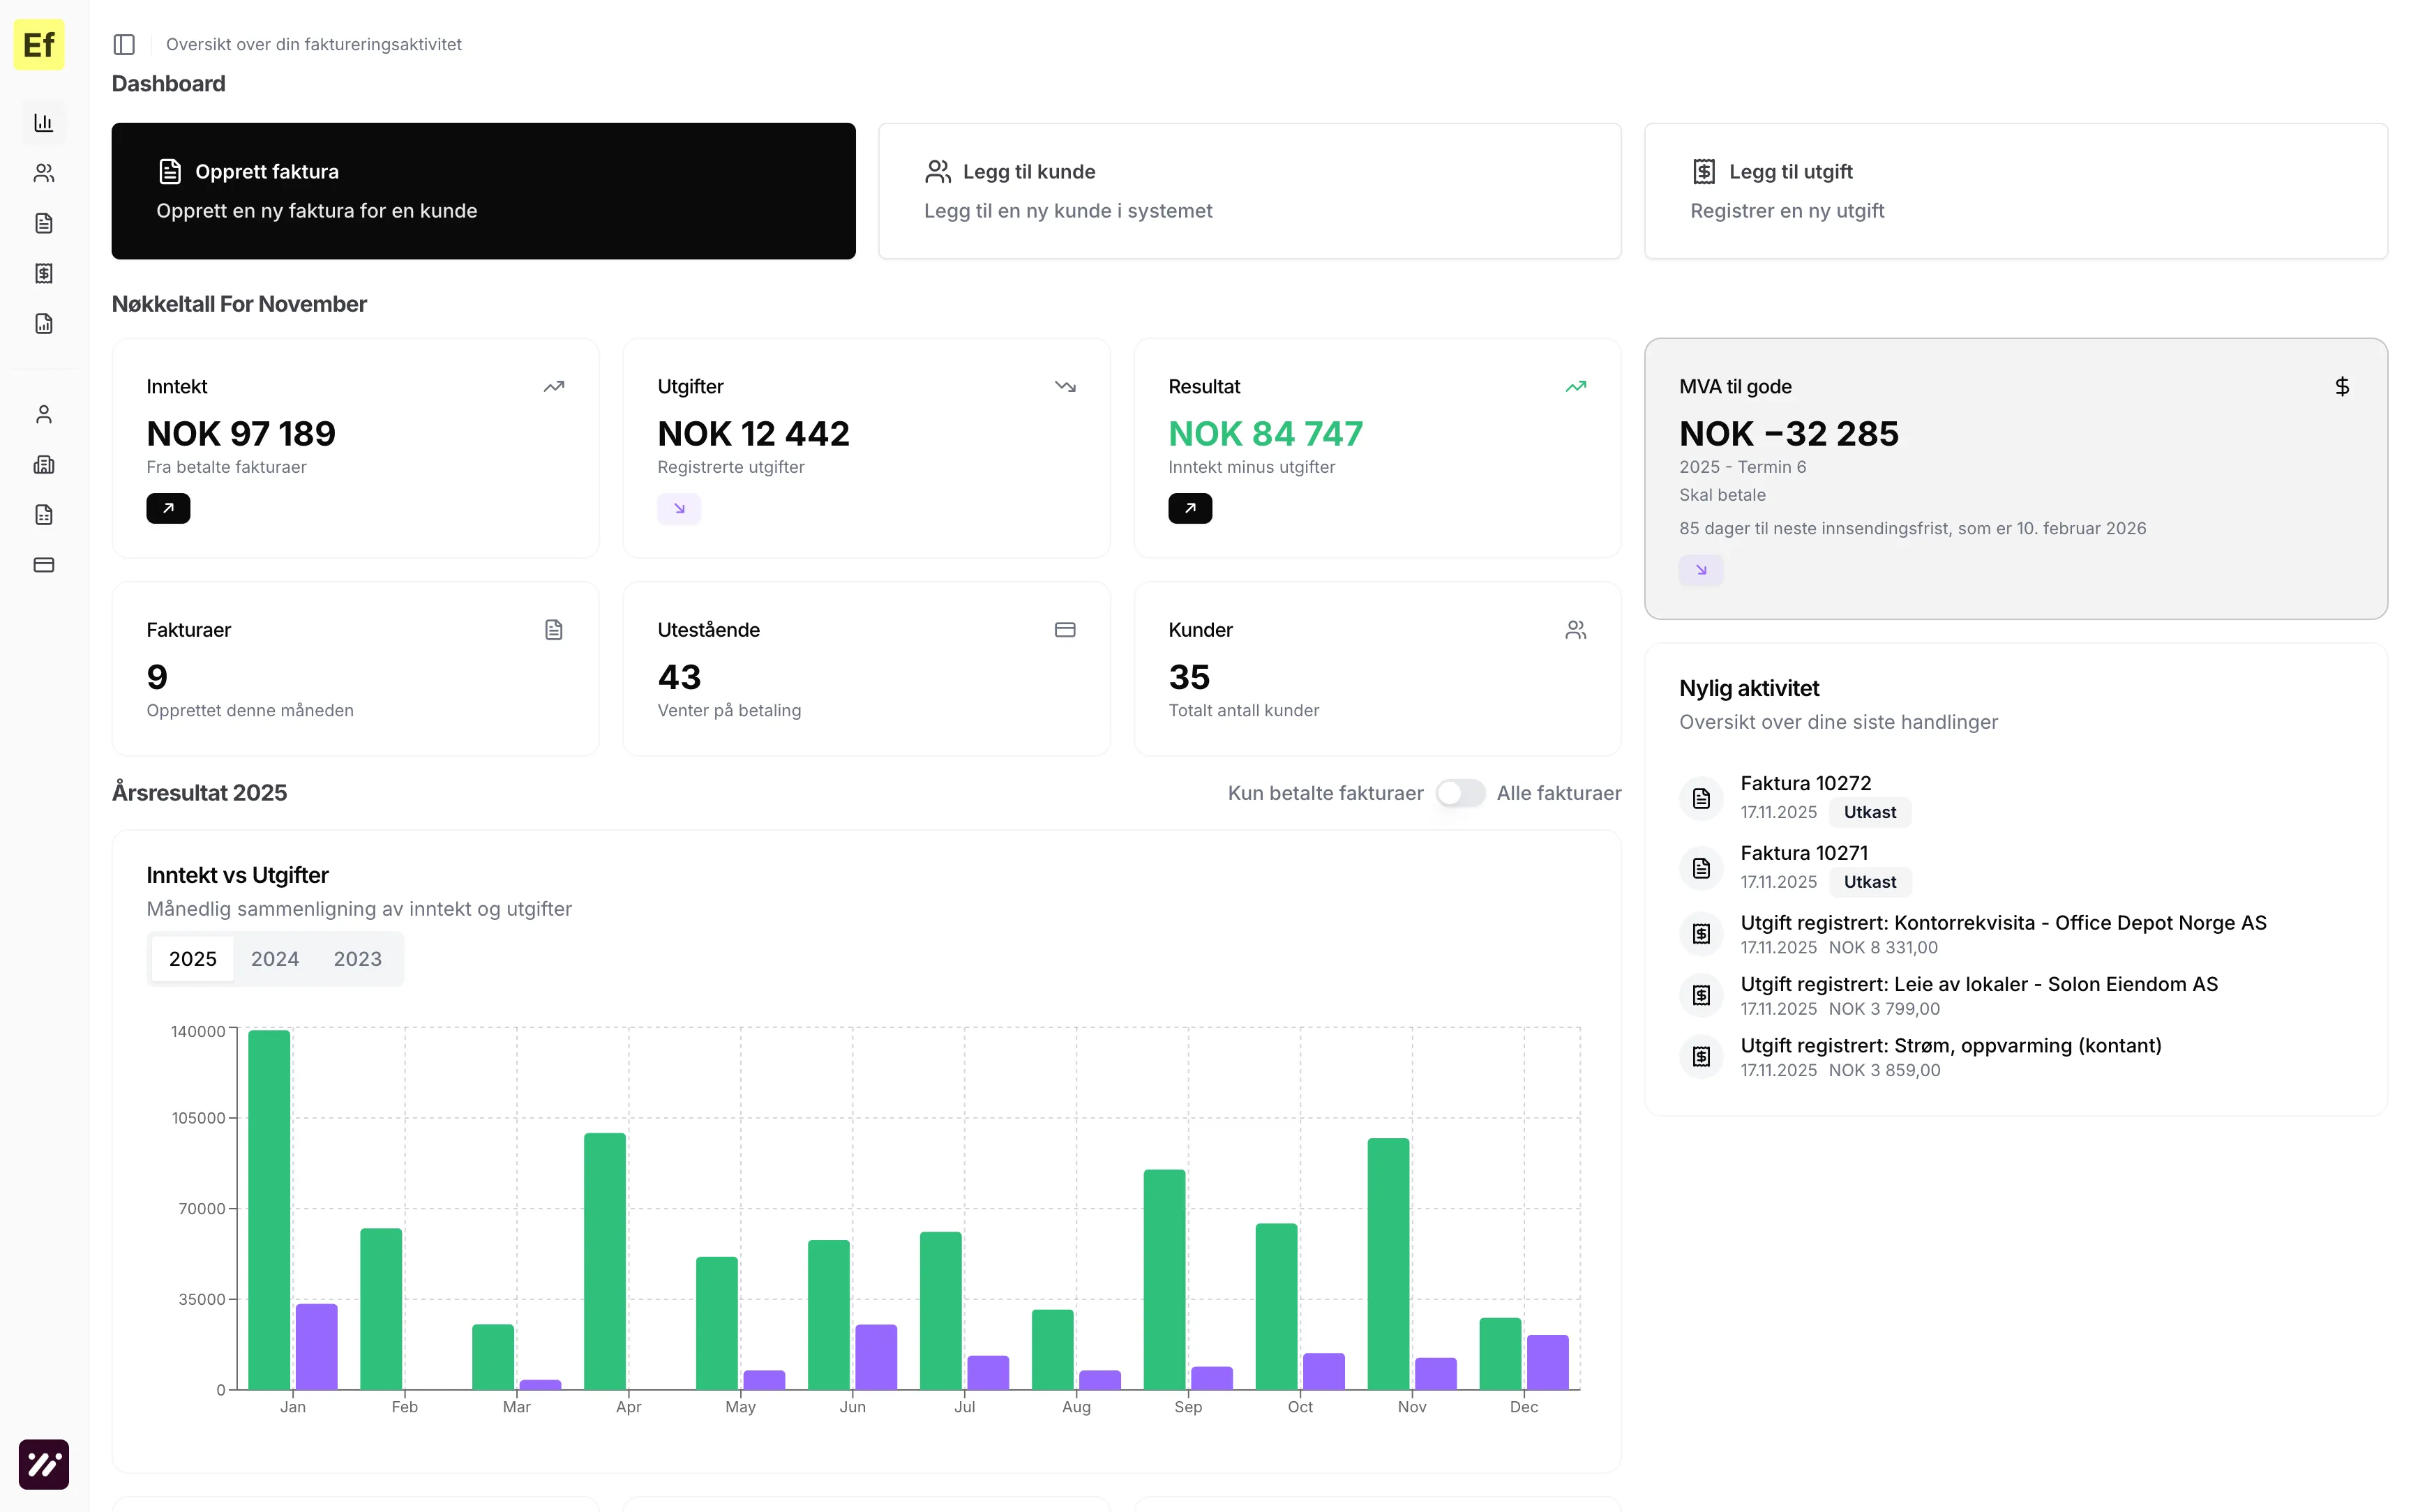
Task: Click the Opprett faktura button
Action: pyautogui.click(x=483, y=191)
